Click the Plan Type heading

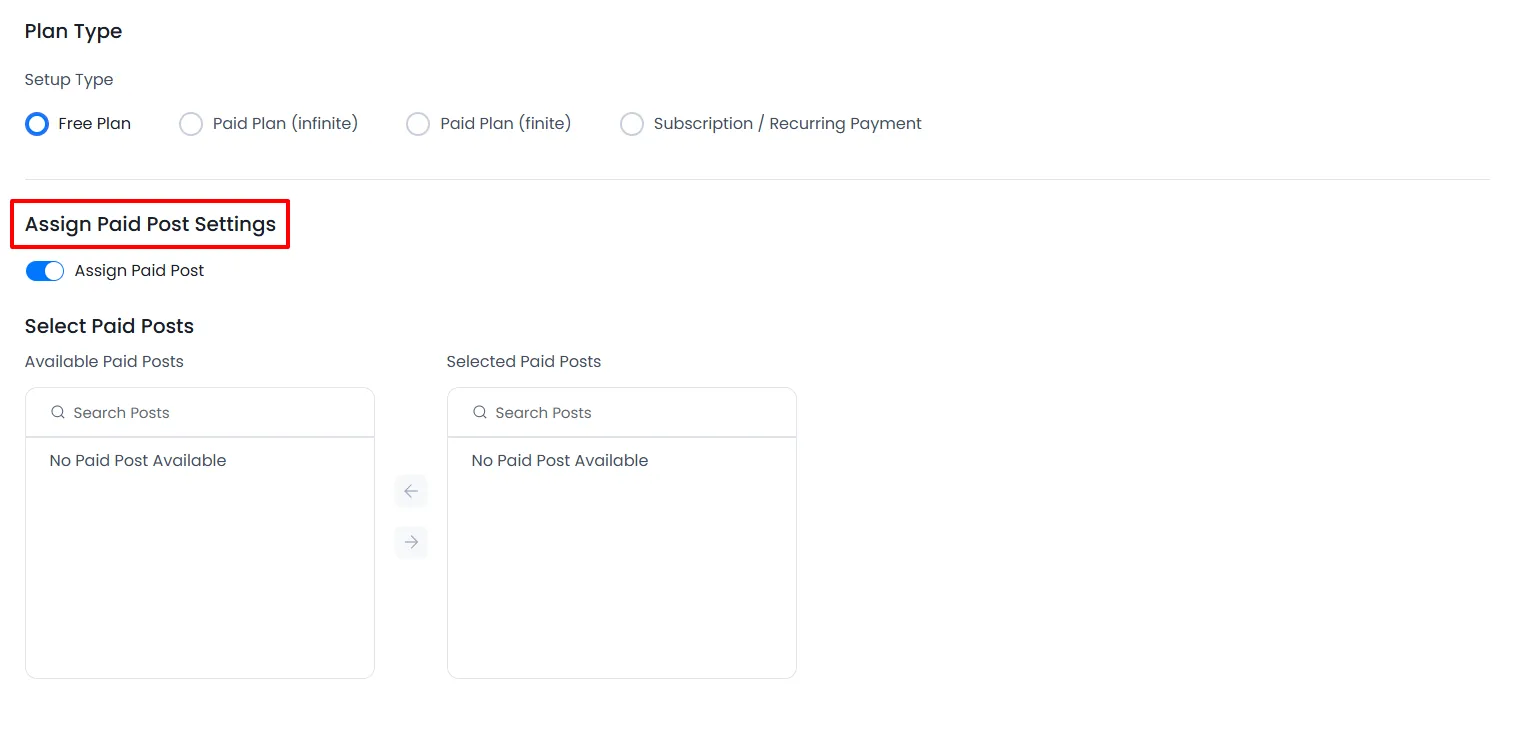click(x=73, y=31)
